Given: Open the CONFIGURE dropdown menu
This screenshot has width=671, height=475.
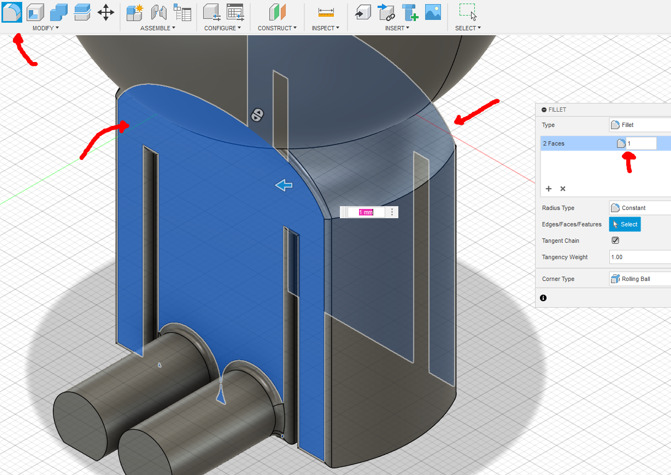Looking at the screenshot, I should [223, 28].
